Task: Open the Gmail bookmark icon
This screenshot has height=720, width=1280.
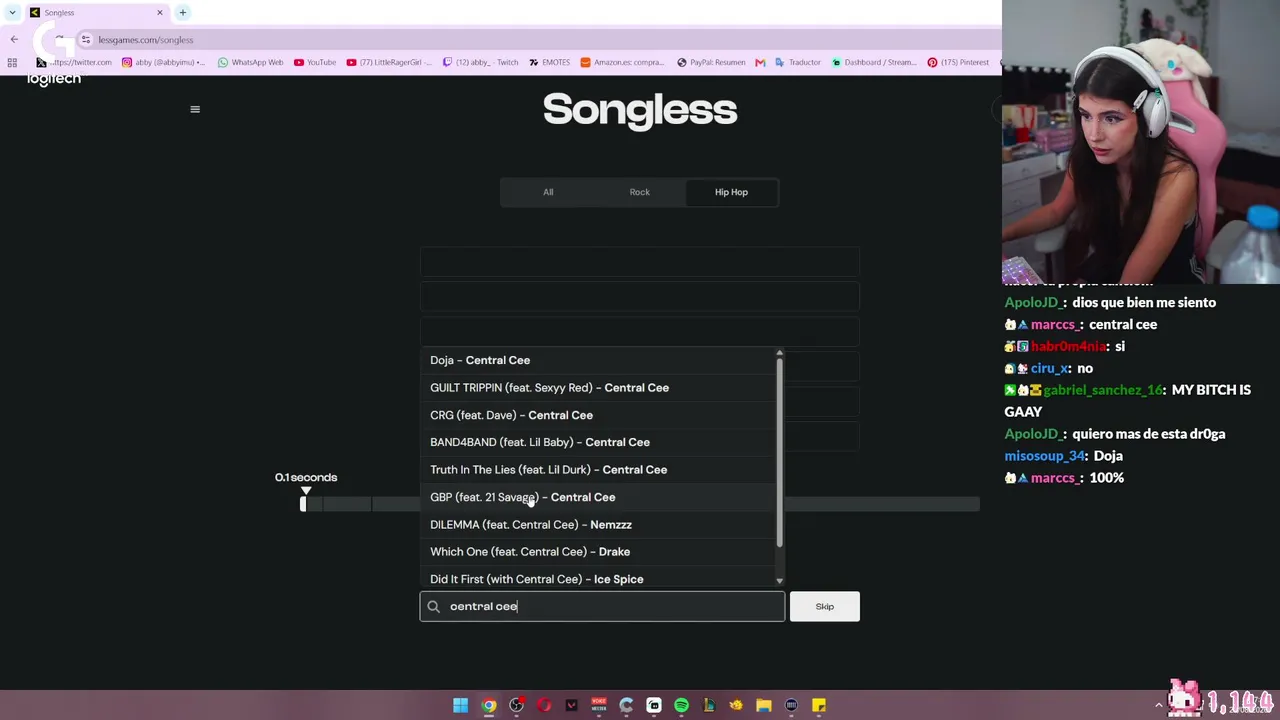Action: tap(760, 62)
